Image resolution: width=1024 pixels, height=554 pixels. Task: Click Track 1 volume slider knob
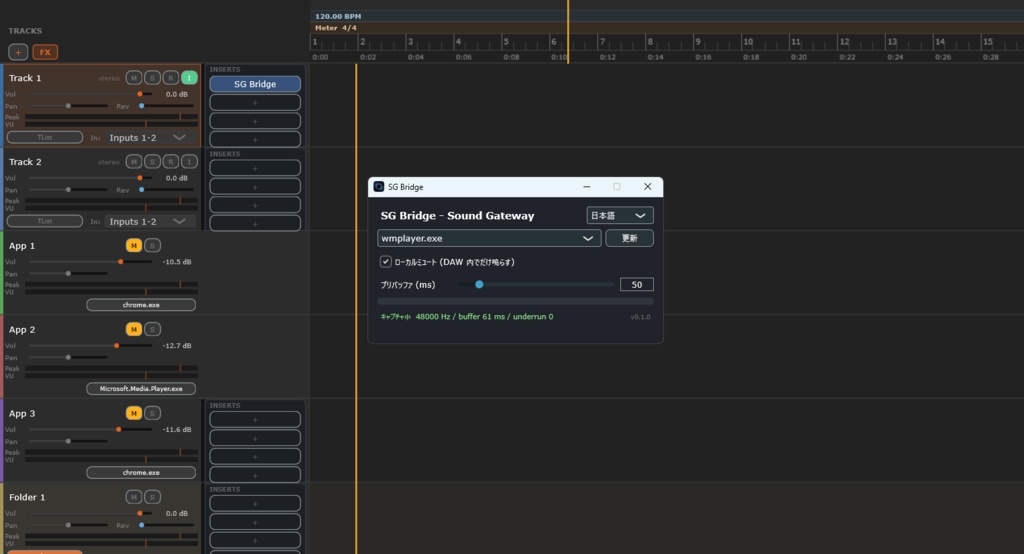[140, 94]
